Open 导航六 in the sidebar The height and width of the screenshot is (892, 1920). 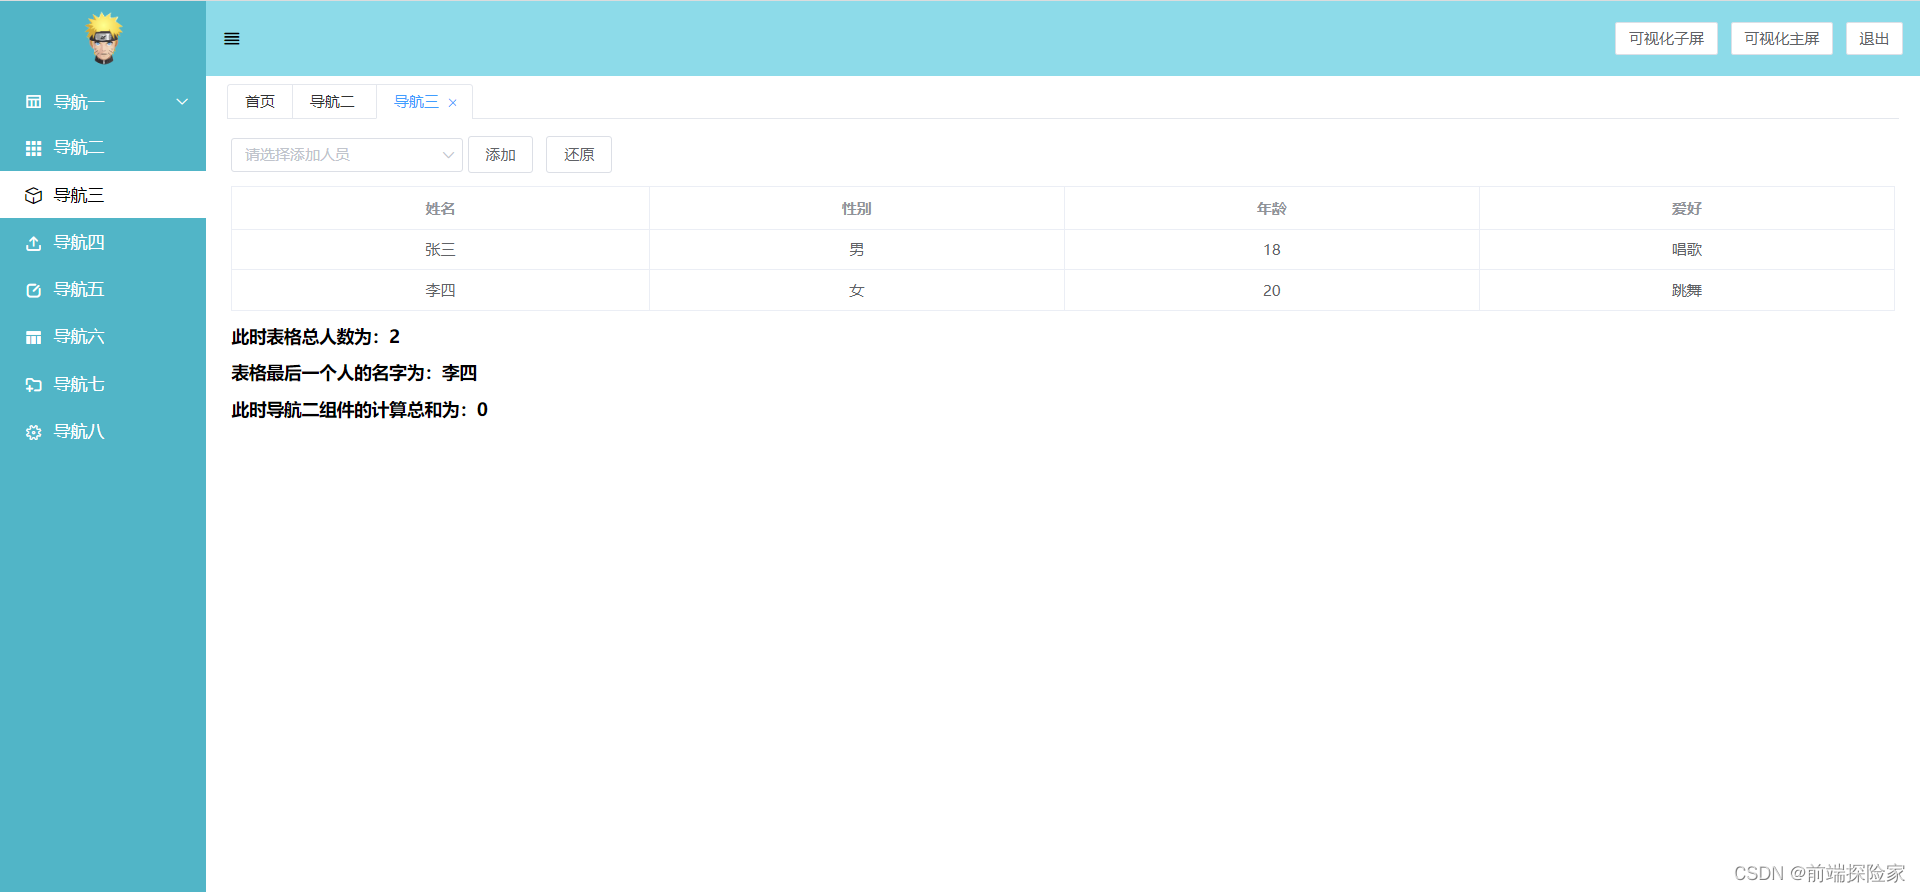tap(103, 337)
